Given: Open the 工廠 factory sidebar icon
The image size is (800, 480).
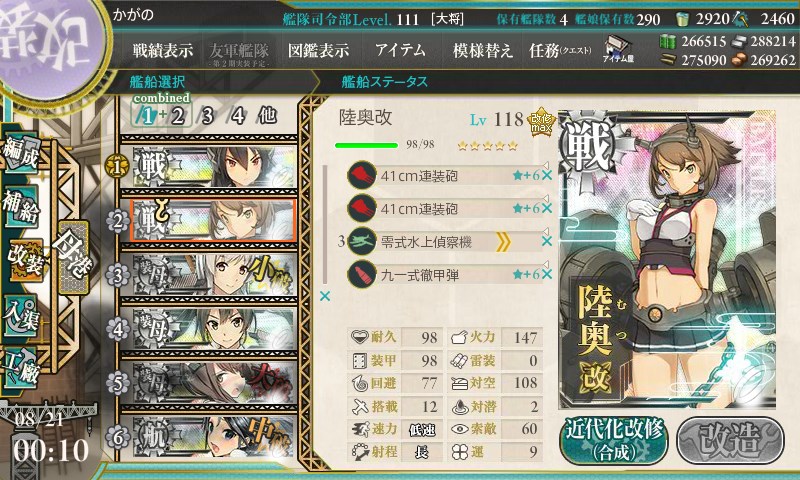Looking at the screenshot, I should (x=21, y=368).
